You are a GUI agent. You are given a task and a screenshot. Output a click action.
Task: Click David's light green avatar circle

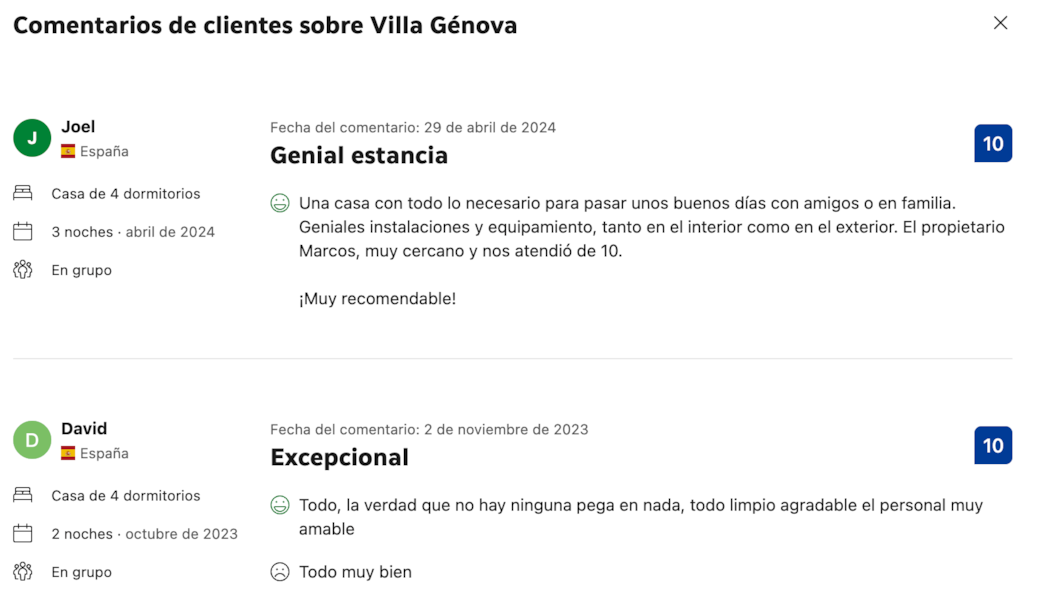(32, 440)
